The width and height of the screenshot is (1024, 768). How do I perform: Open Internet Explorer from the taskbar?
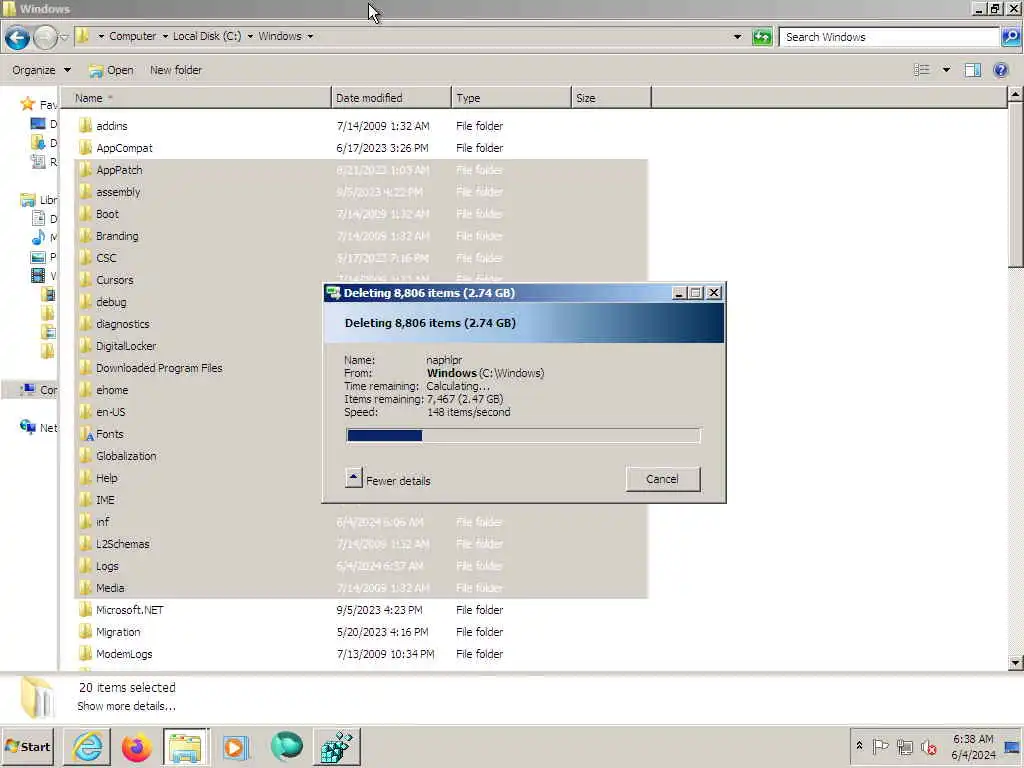tap(88, 746)
